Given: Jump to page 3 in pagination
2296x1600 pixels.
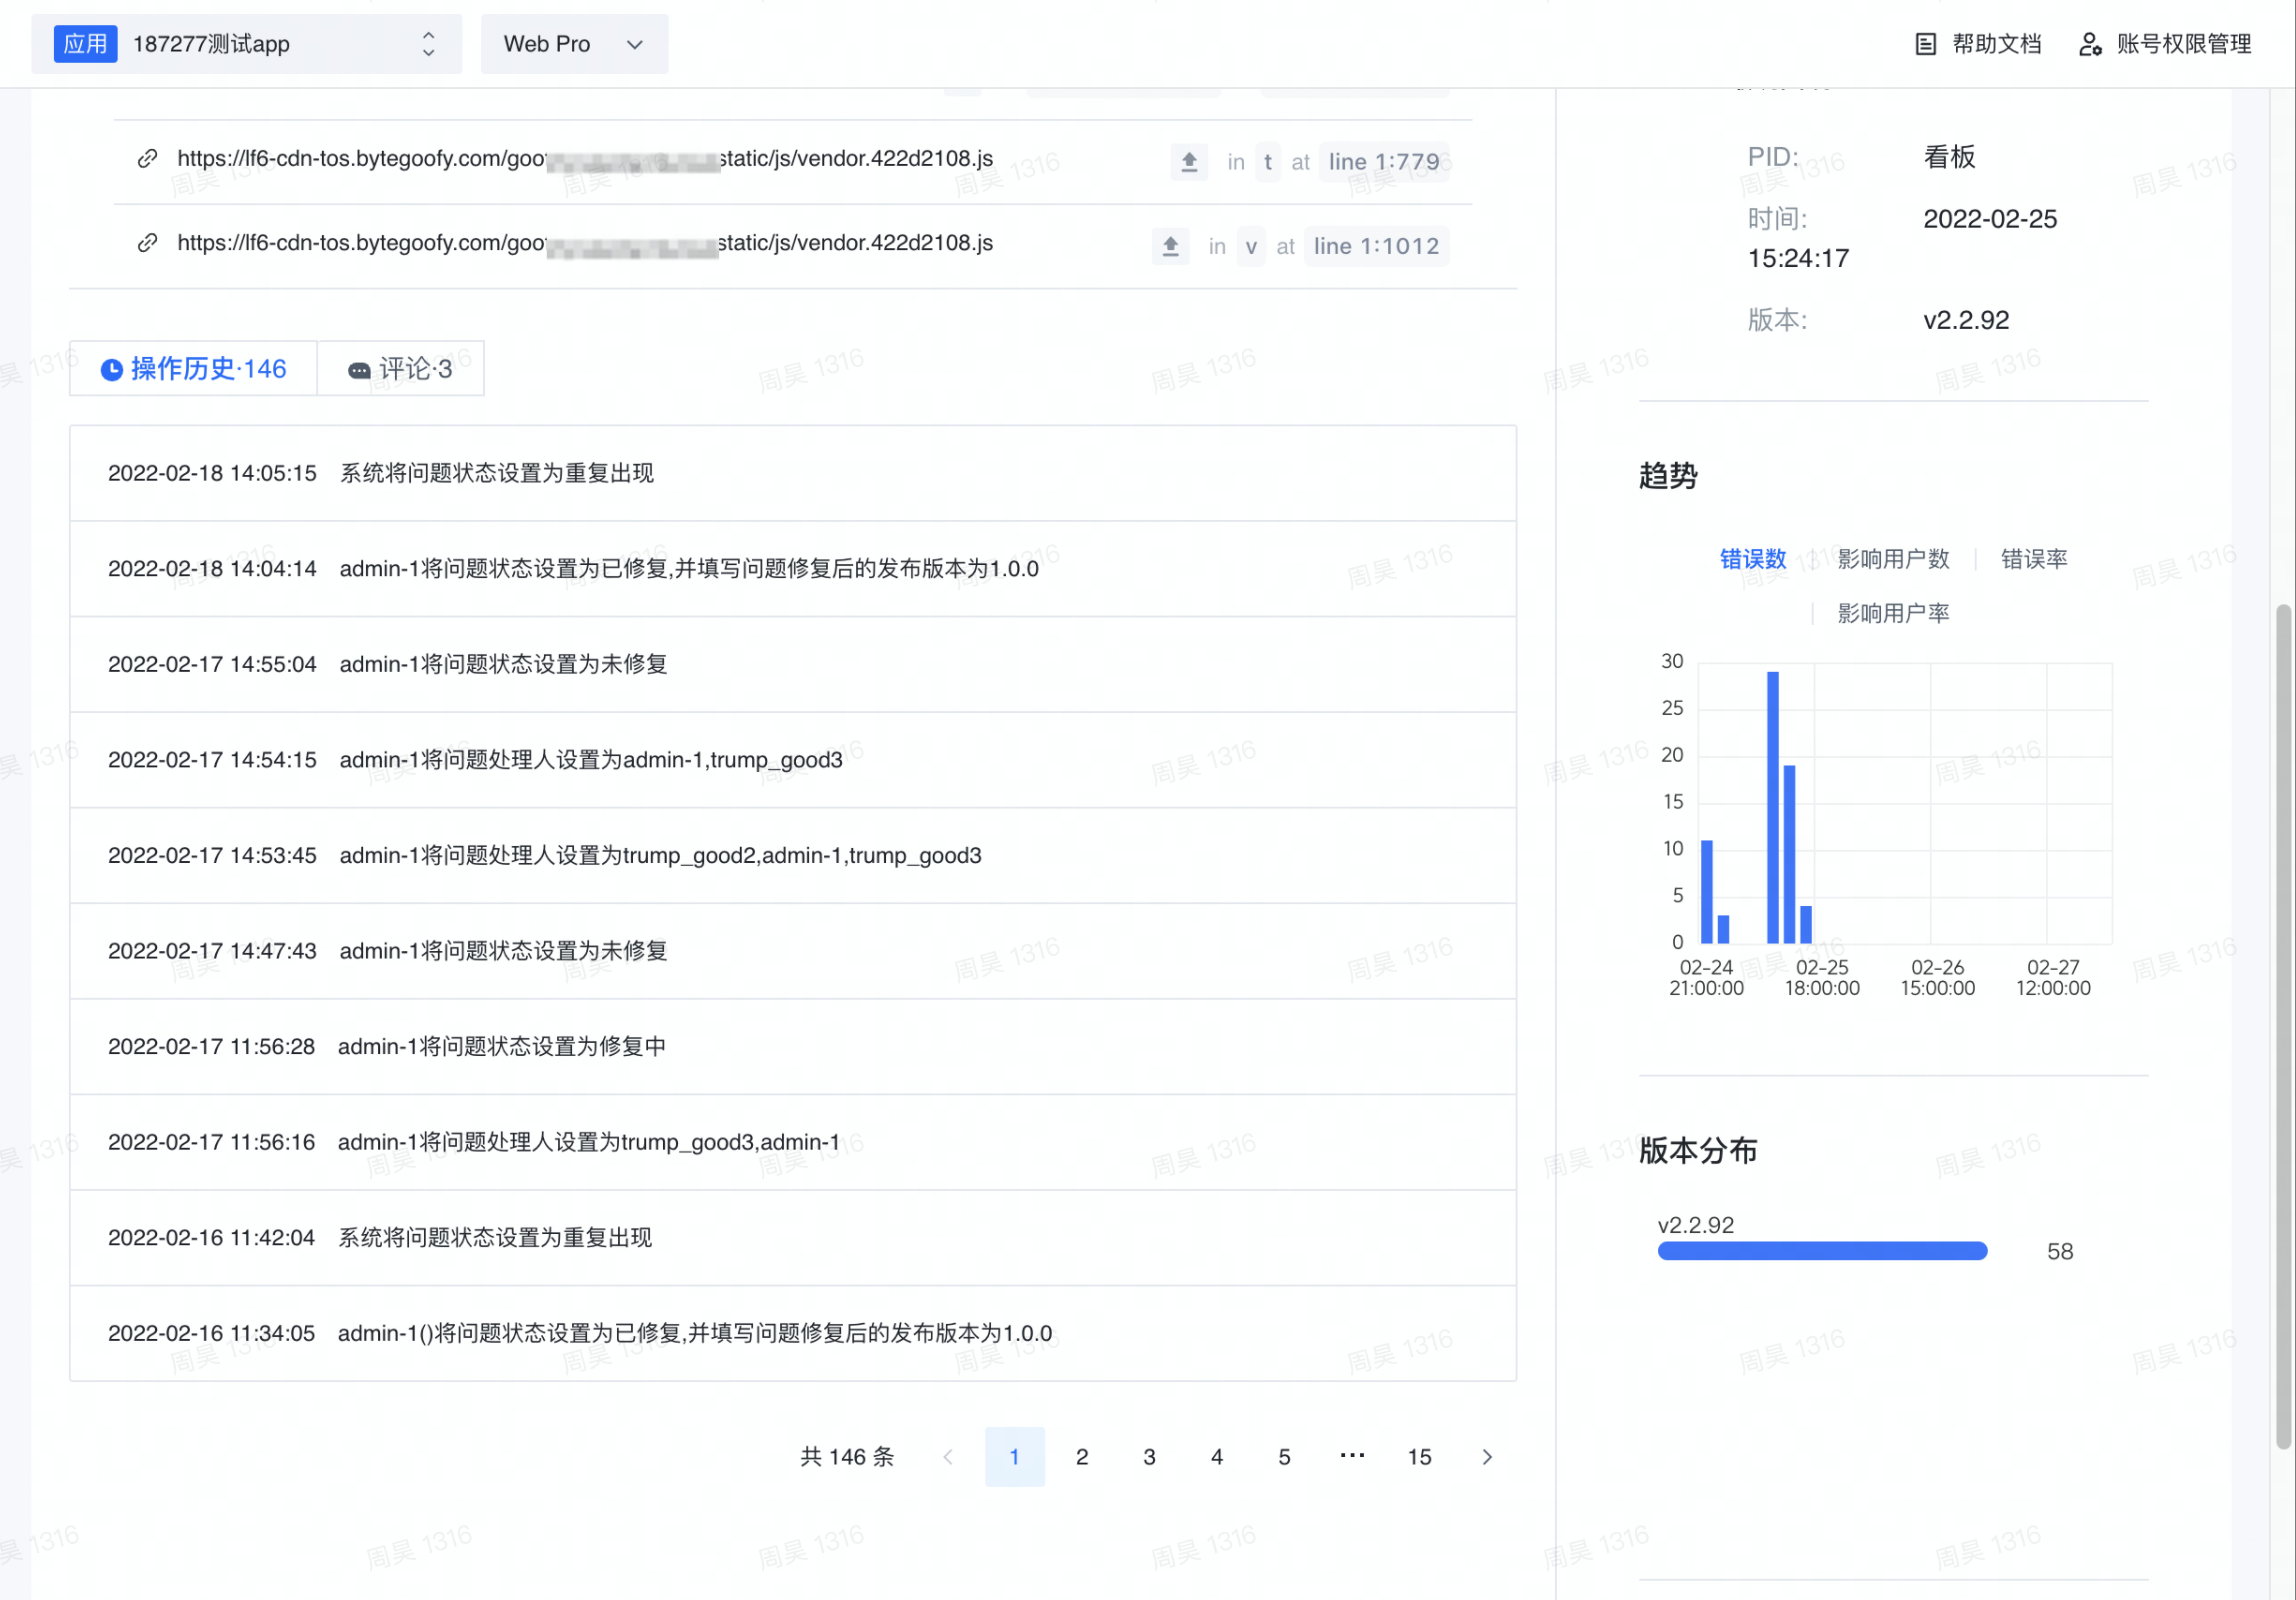Looking at the screenshot, I should pos(1149,1457).
